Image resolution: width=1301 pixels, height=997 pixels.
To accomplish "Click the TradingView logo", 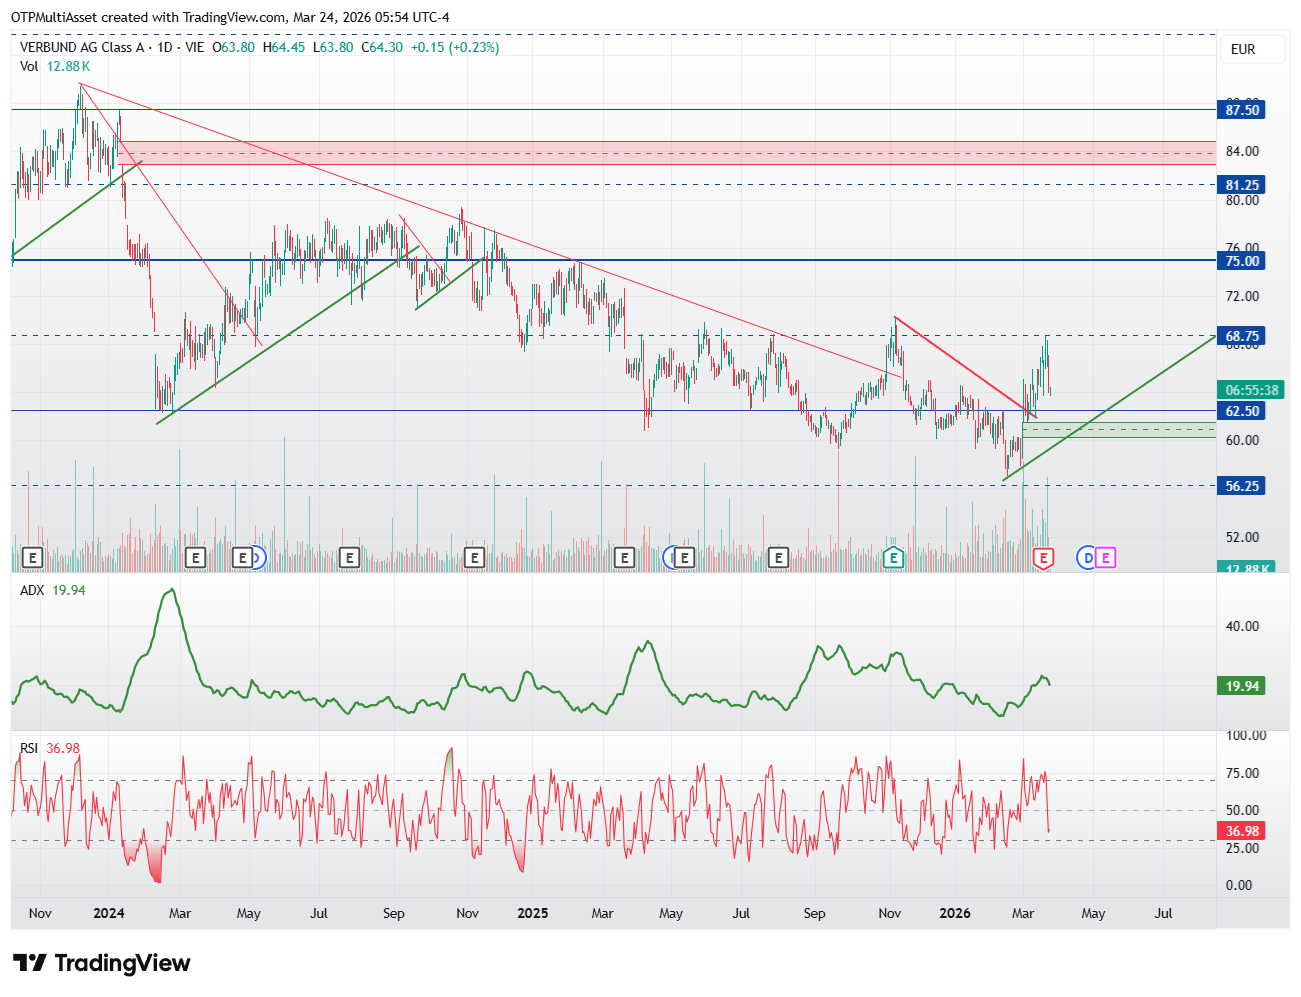I will click(102, 963).
